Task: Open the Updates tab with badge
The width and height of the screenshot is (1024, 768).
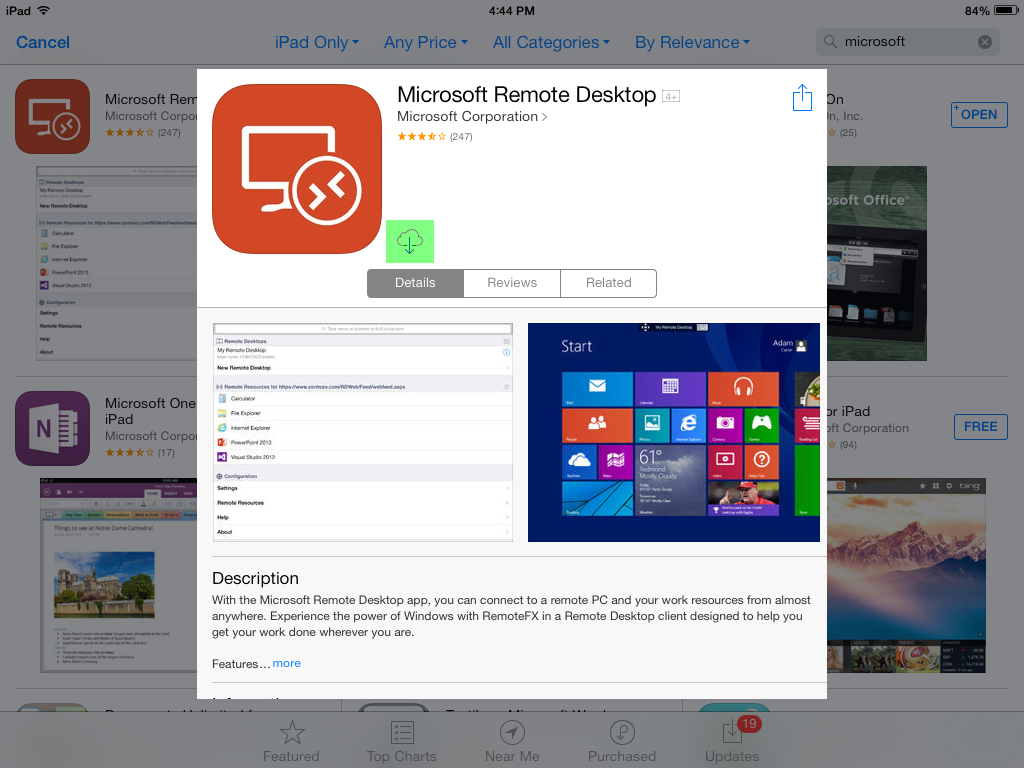Action: click(732, 742)
